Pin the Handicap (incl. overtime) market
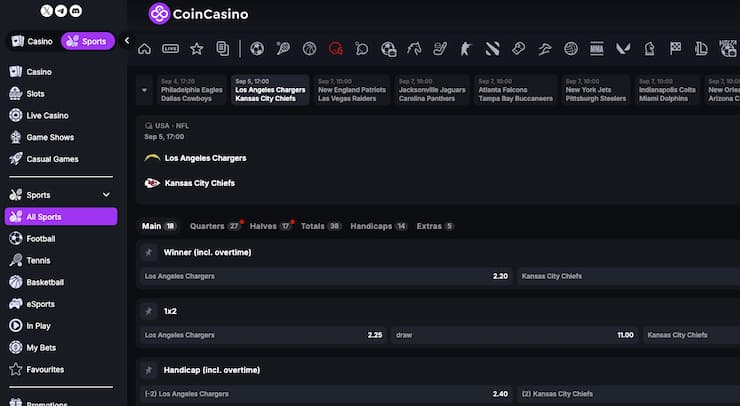Image resolution: width=740 pixels, height=406 pixels. tap(149, 370)
